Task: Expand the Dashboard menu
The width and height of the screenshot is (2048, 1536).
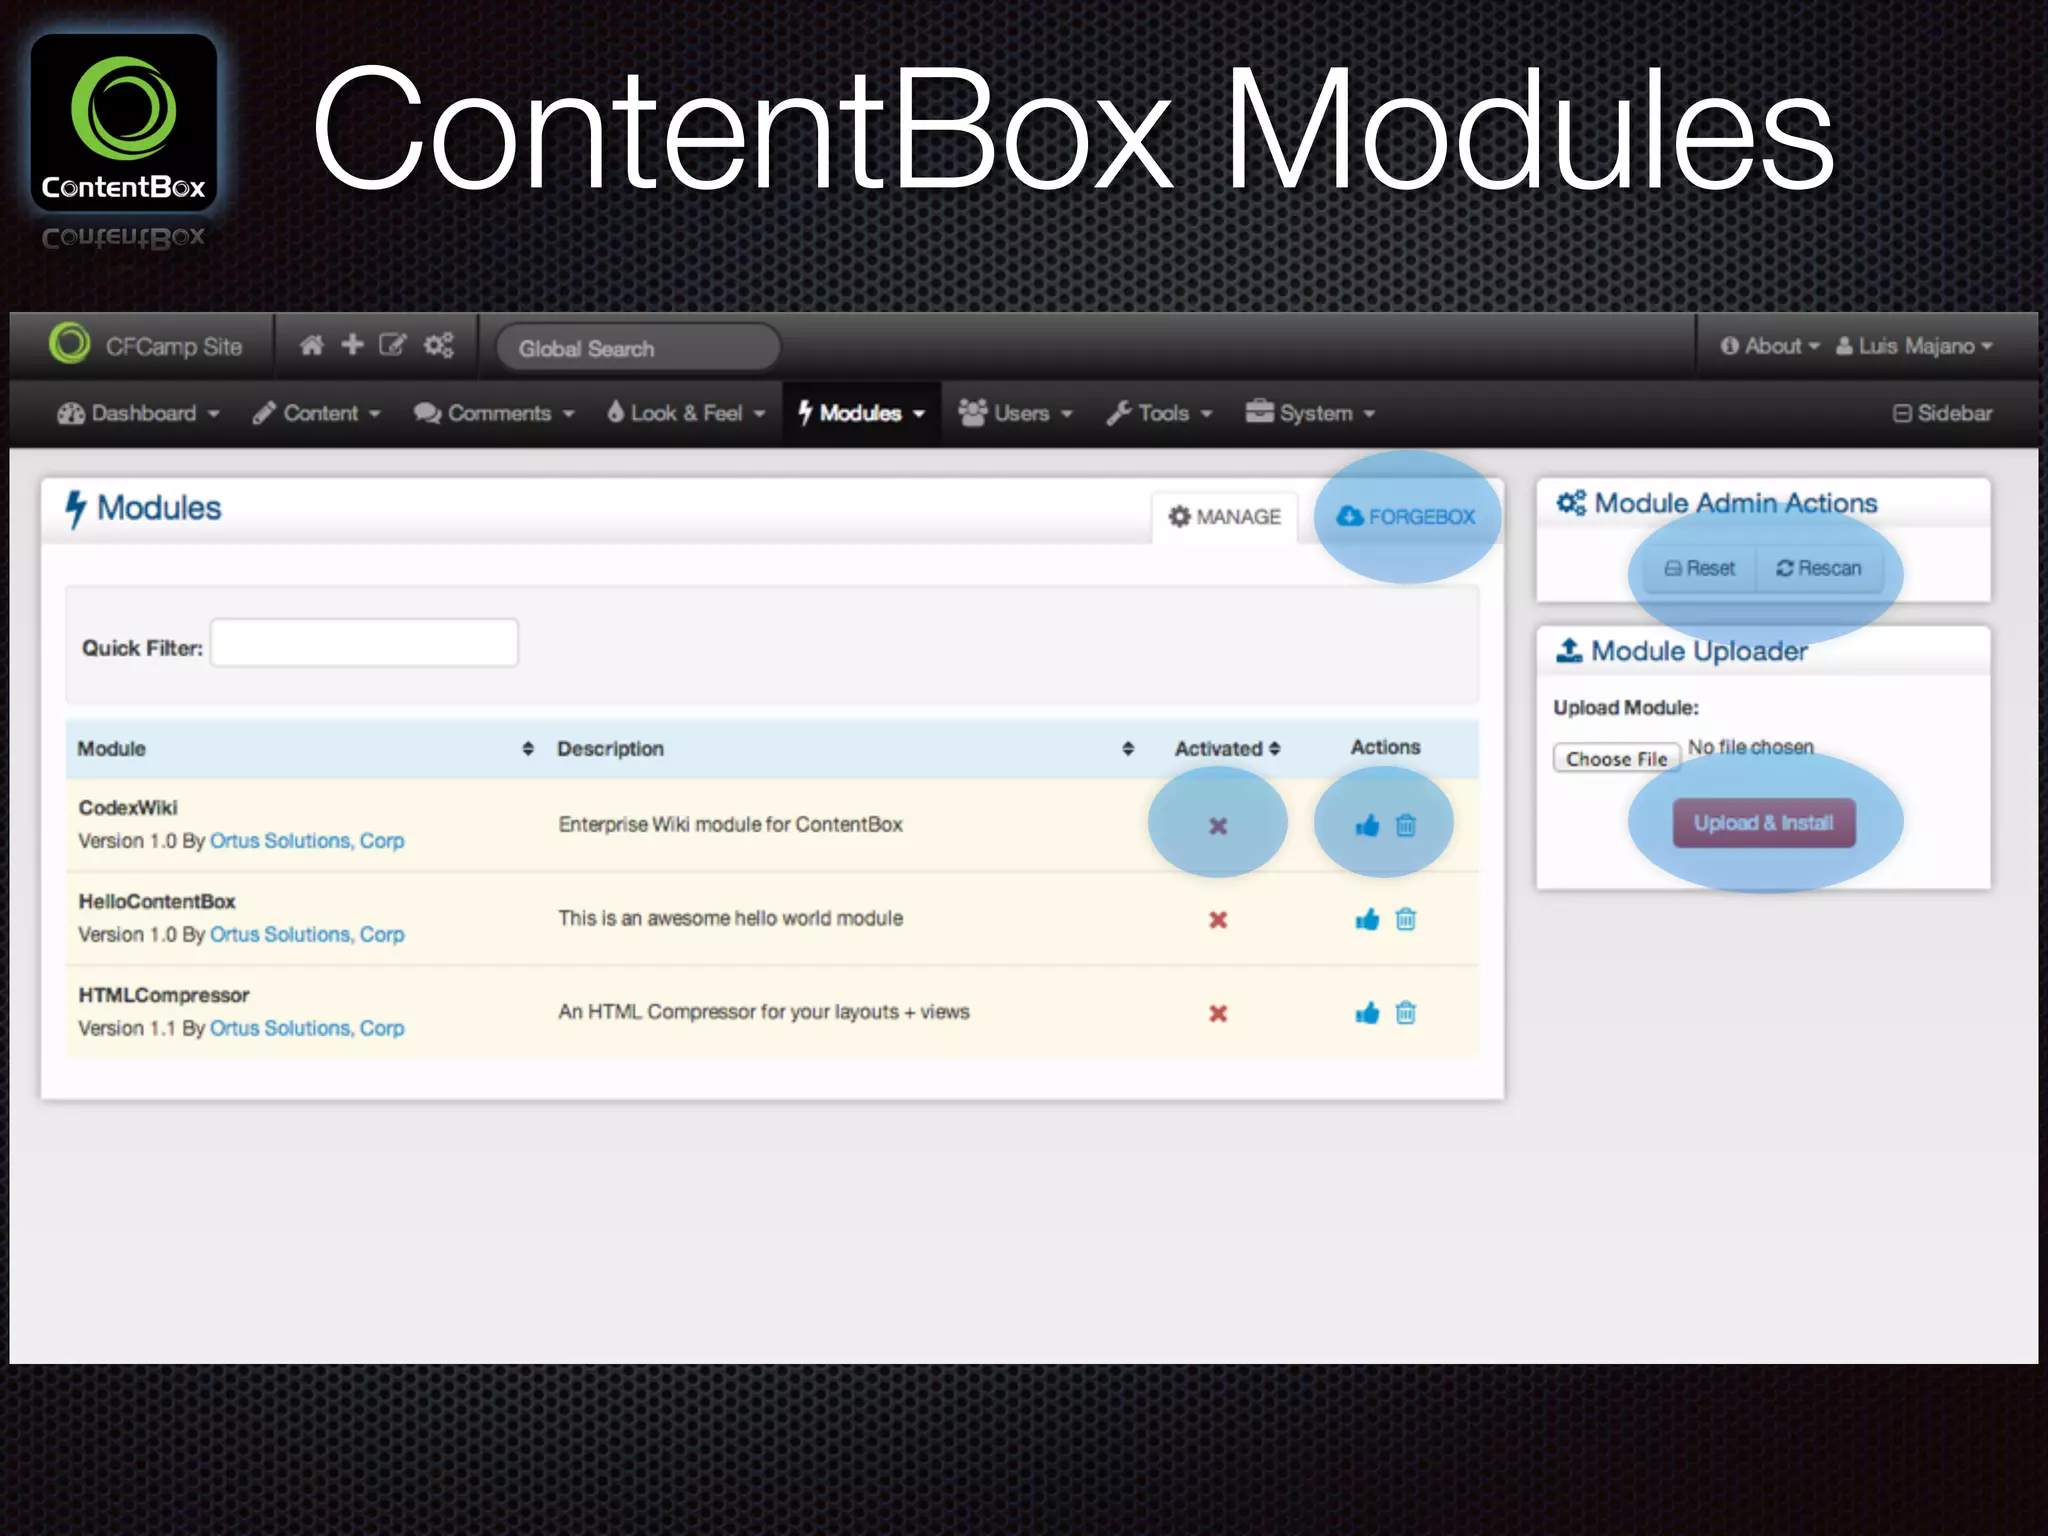Action: pyautogui.click(x=138, y=414)
